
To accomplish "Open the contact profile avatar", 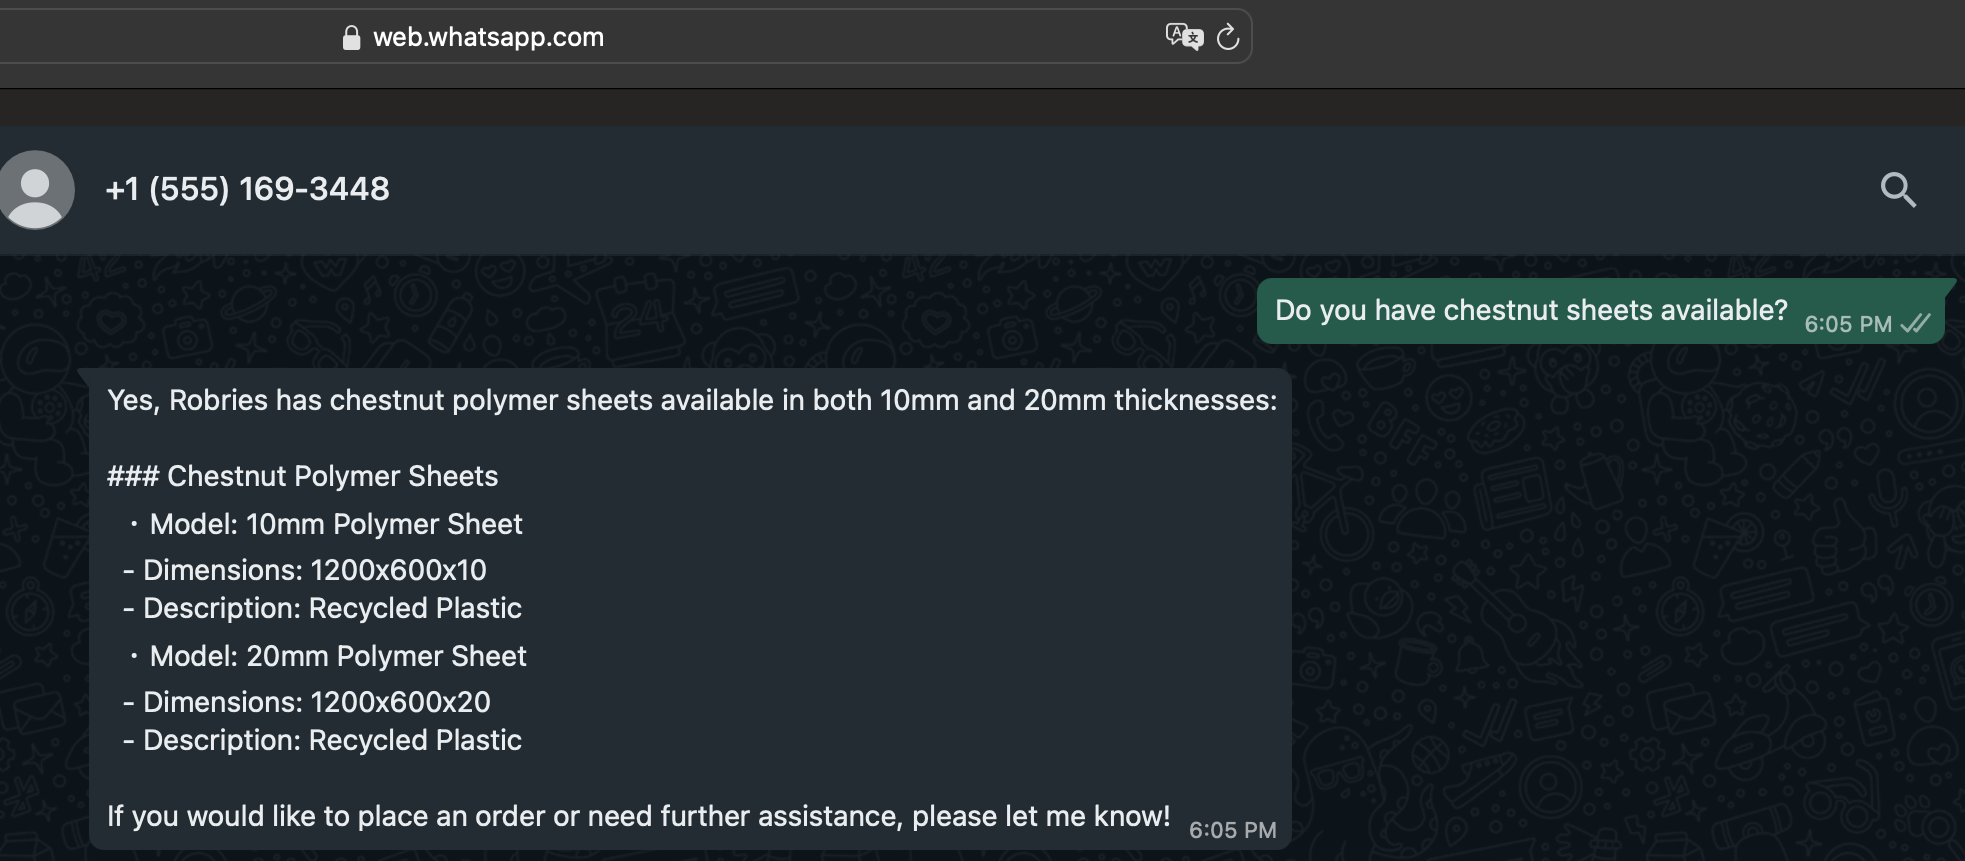I will pyautogui.click(x=36, y=189).
